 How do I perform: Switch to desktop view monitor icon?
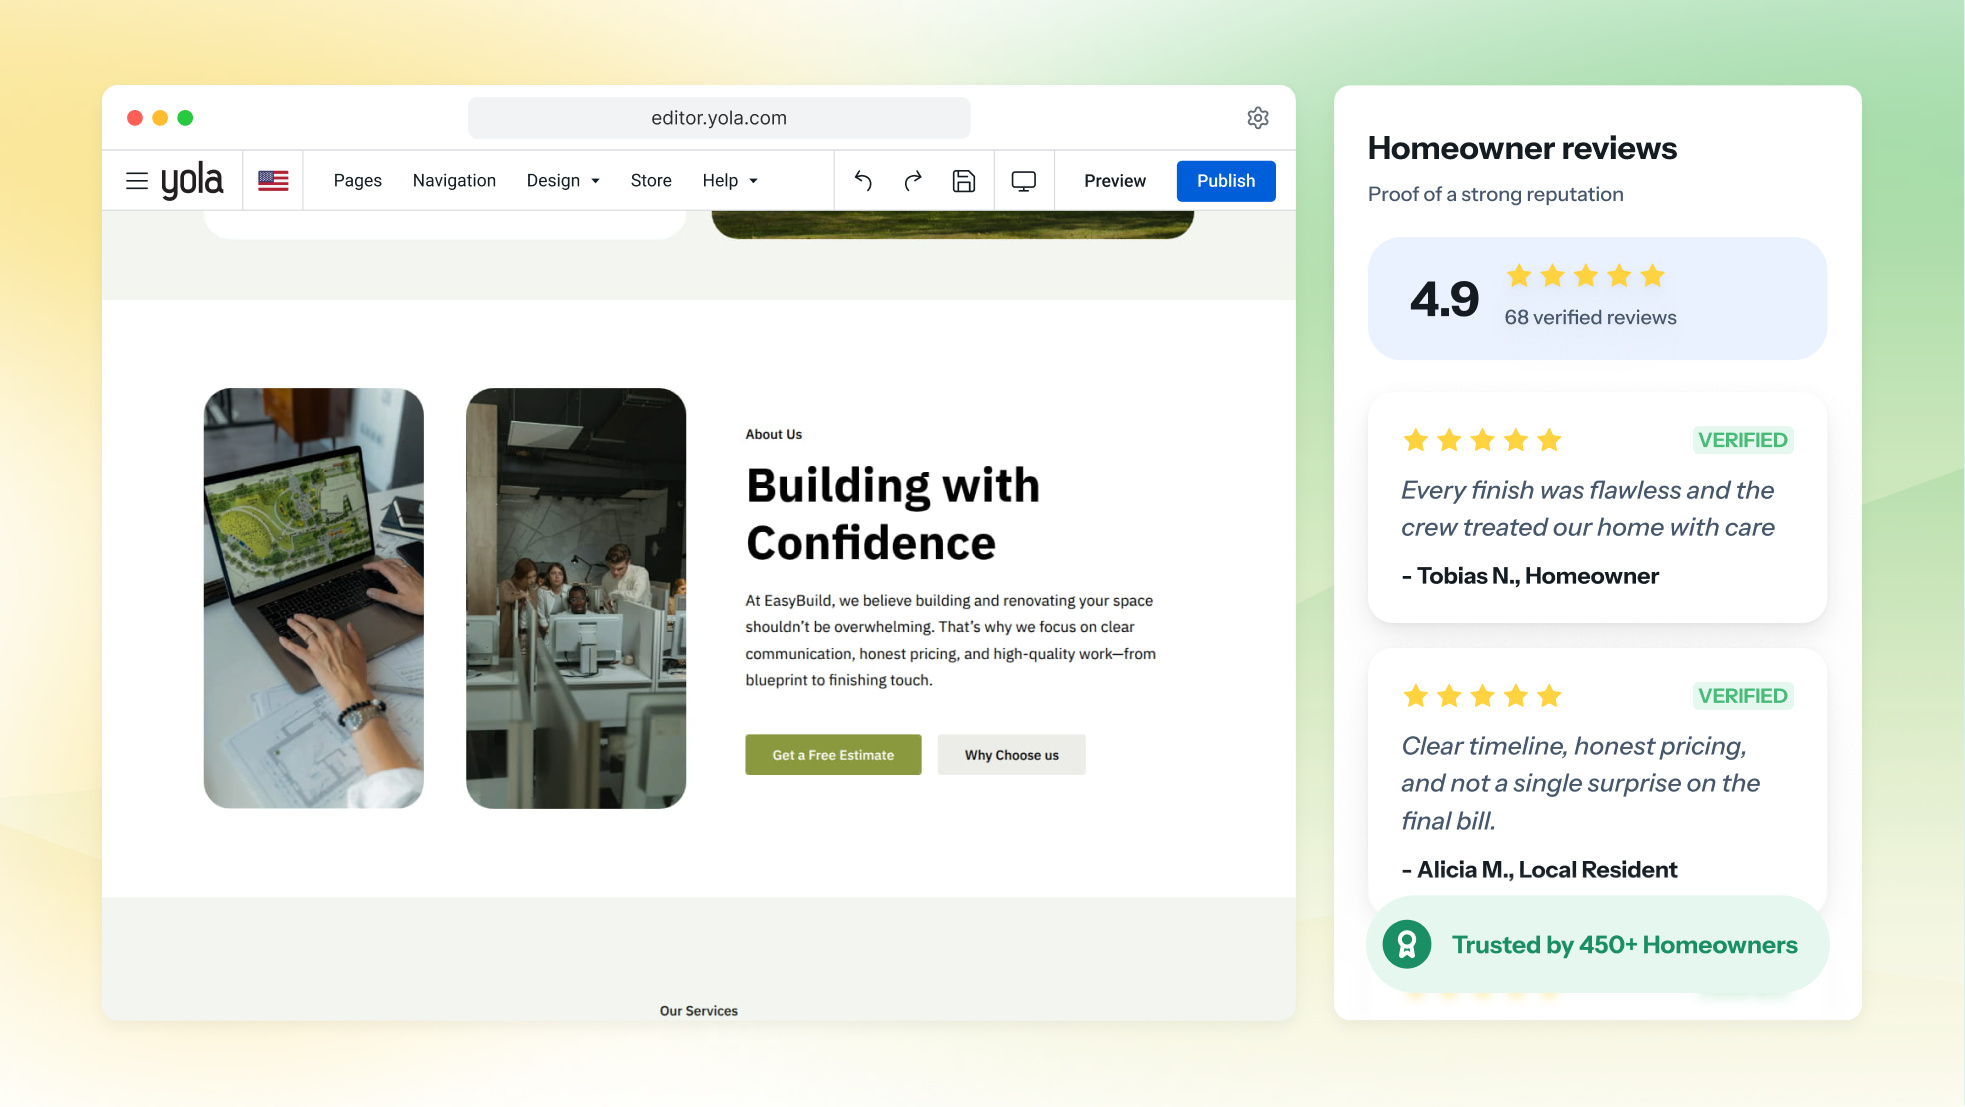tap(1024, 181)
